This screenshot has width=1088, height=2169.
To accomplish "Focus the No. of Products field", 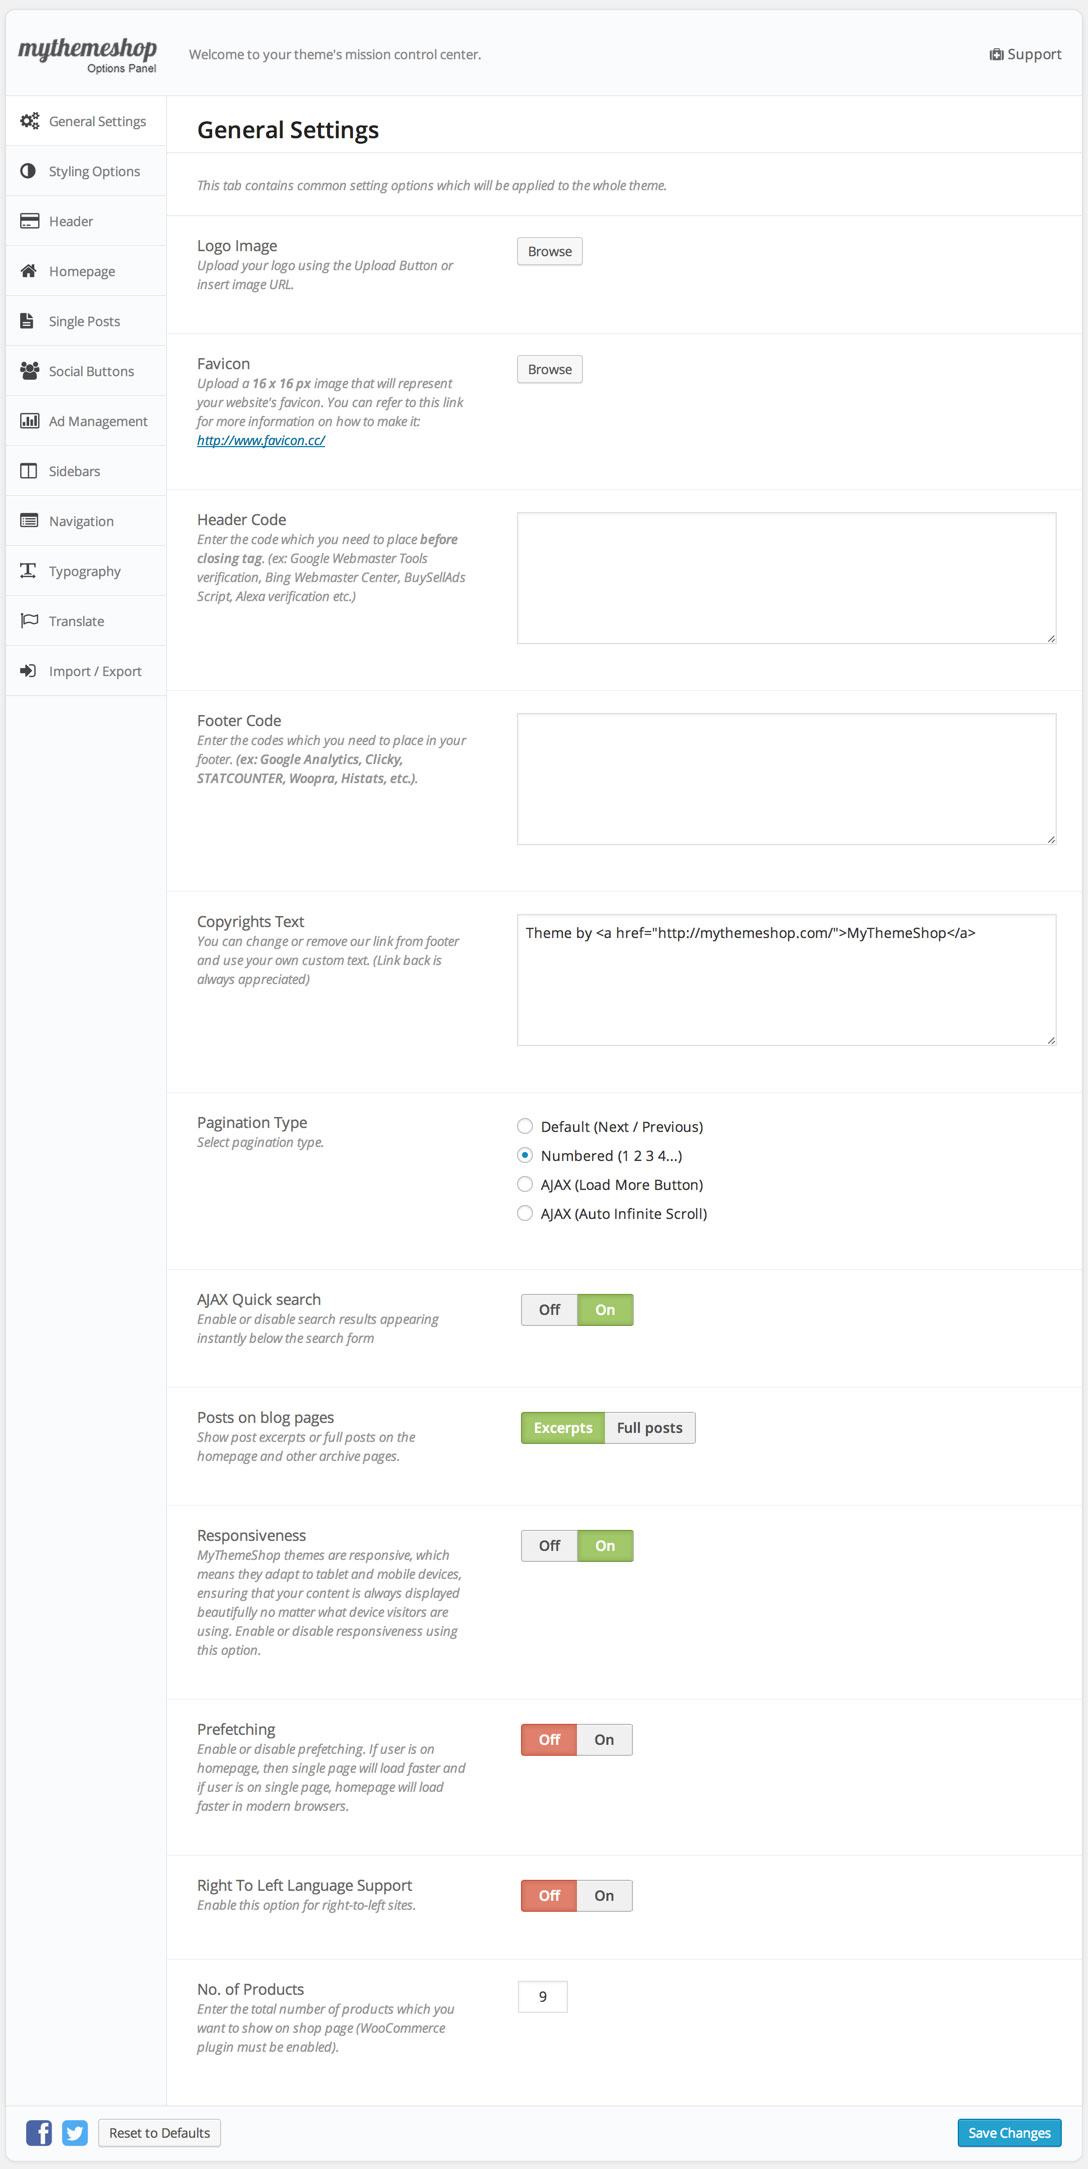I will point(543,1997).
